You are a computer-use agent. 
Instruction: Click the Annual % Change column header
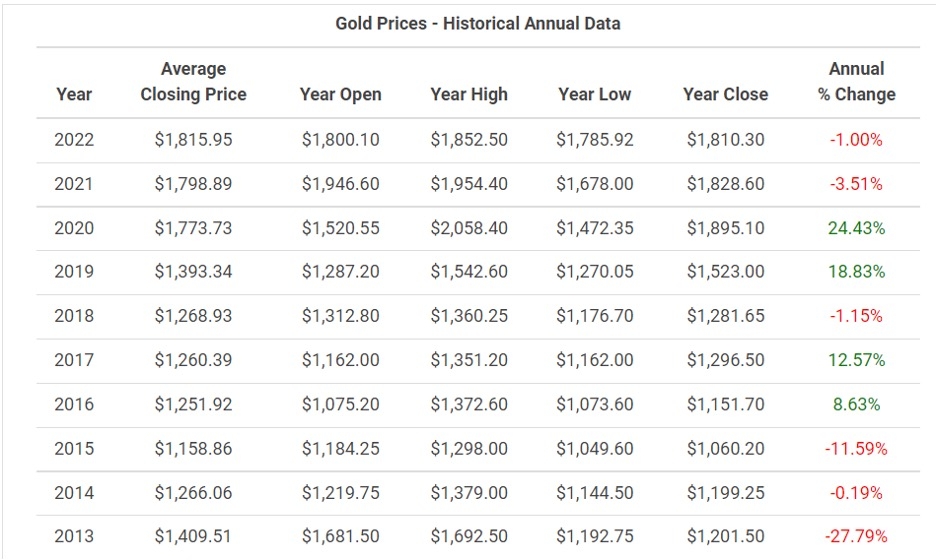(856, 82)
